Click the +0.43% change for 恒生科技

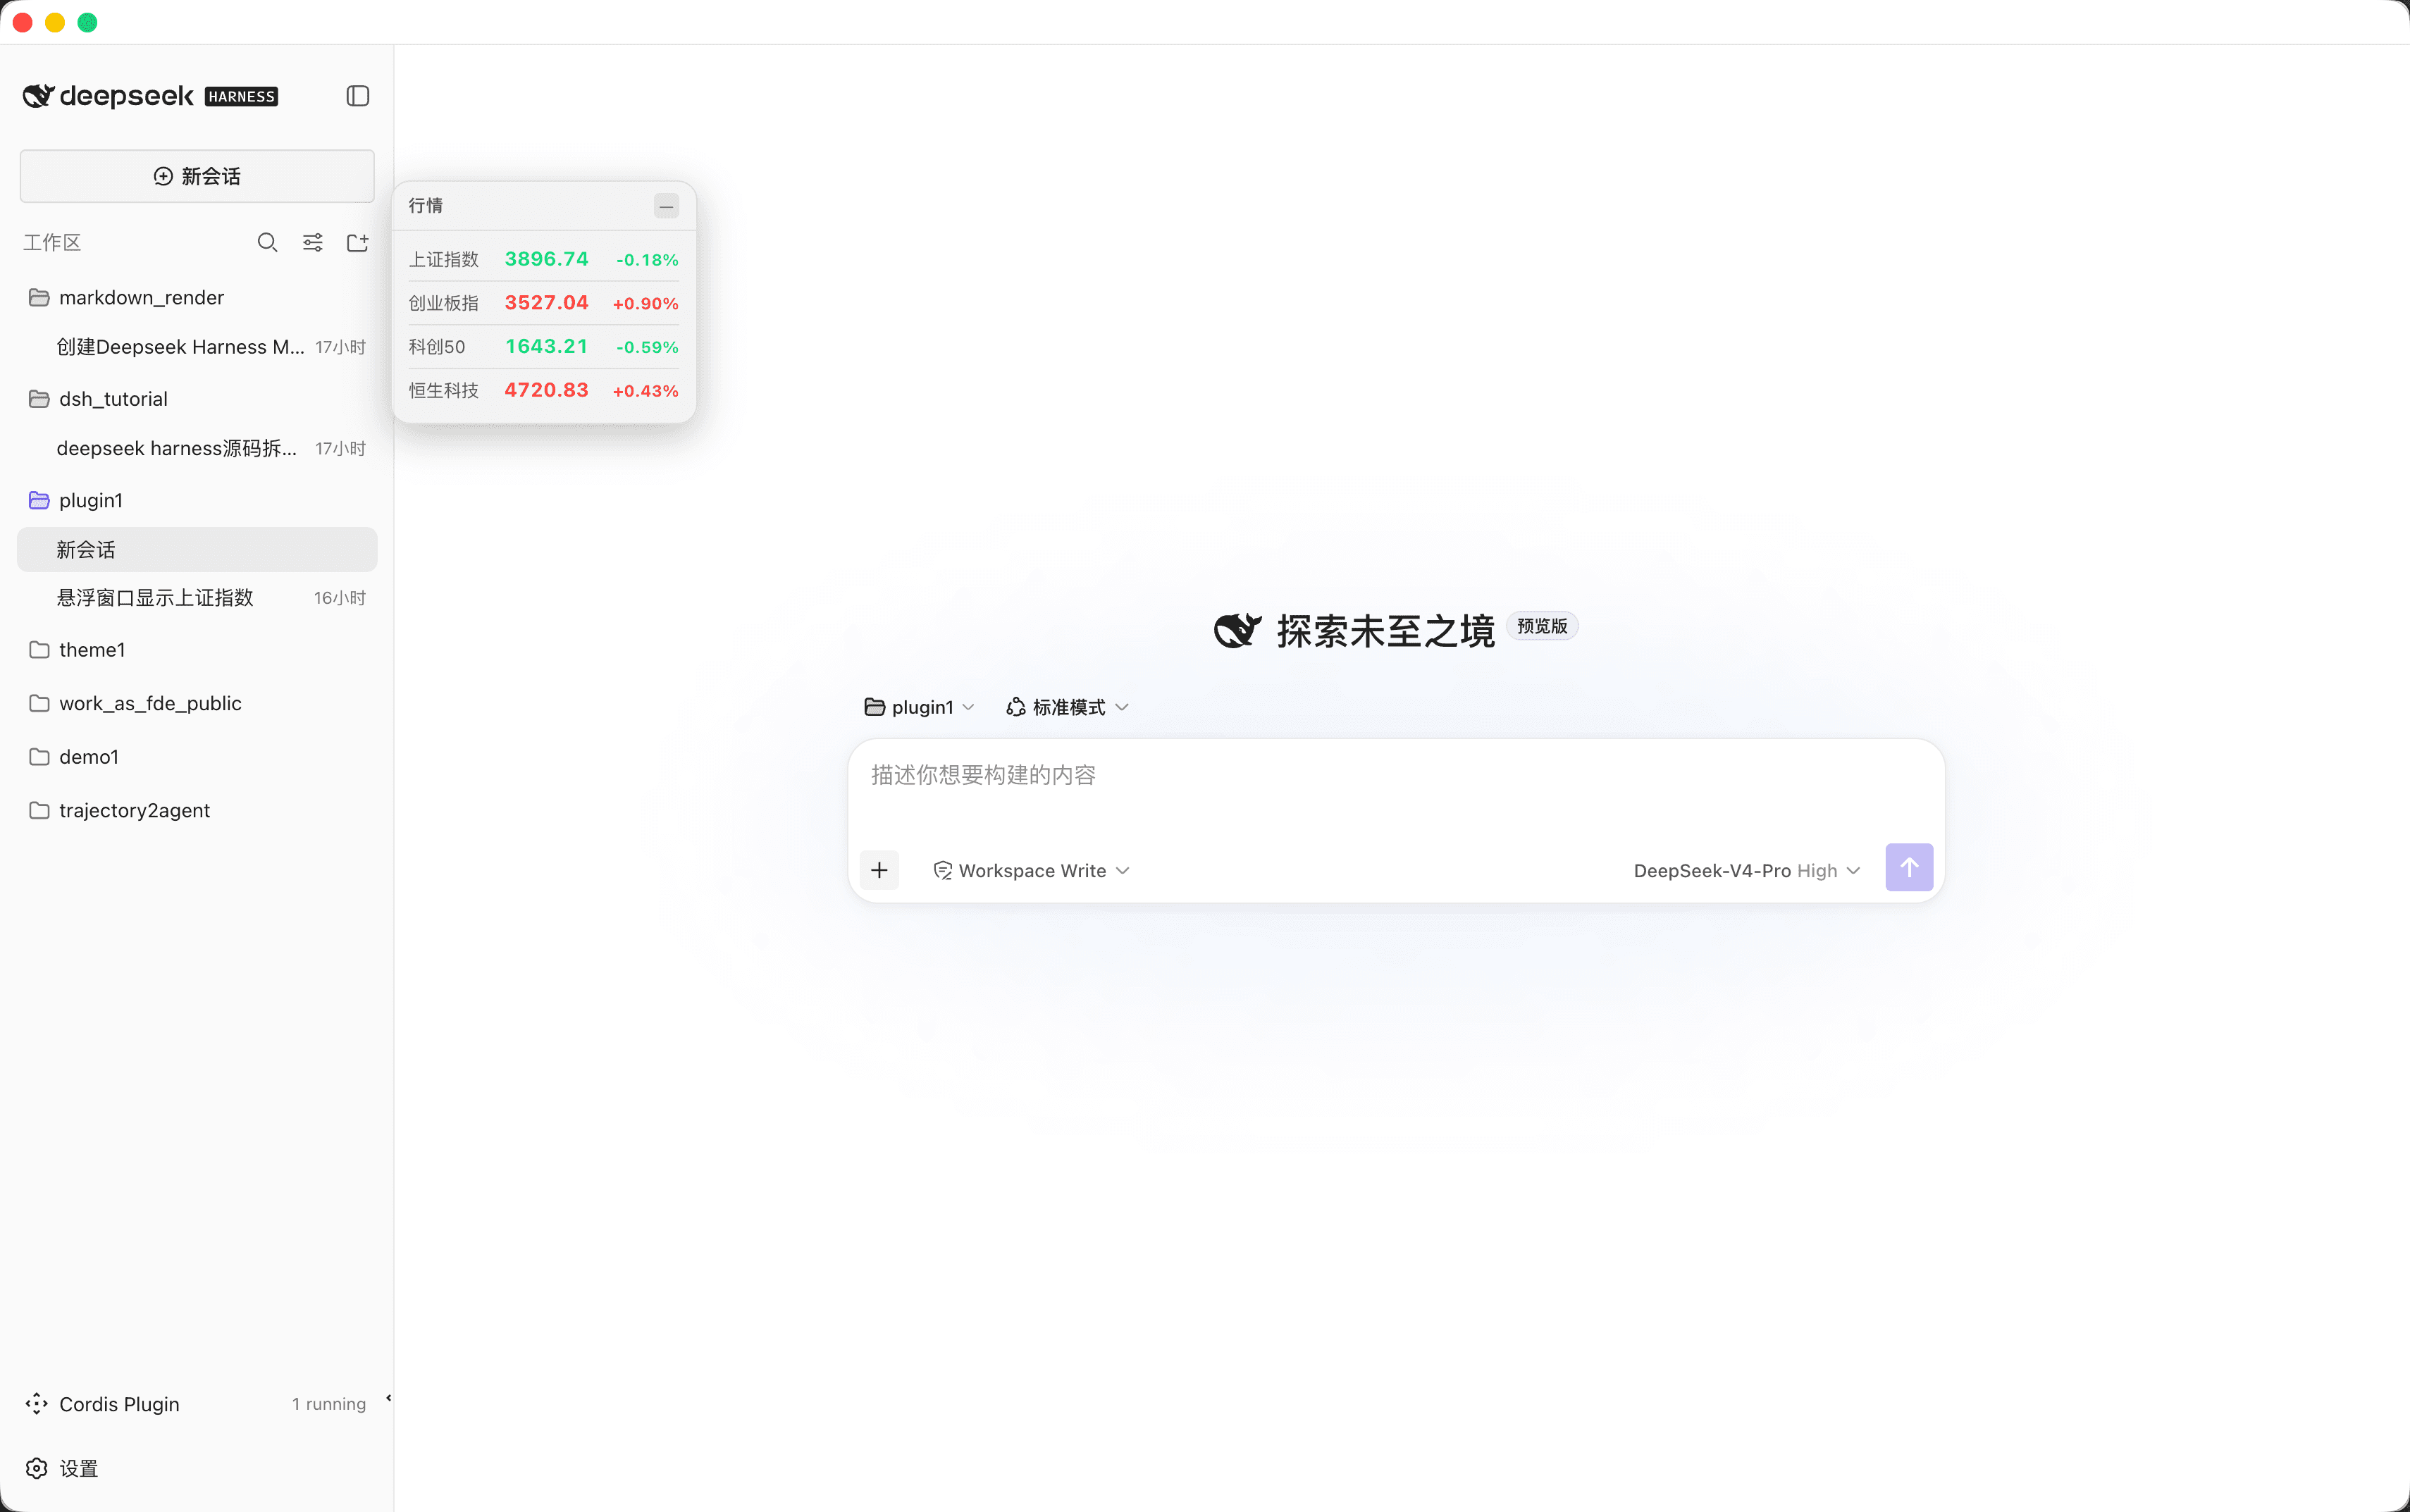pyautogui.click(x=645, y=391)
